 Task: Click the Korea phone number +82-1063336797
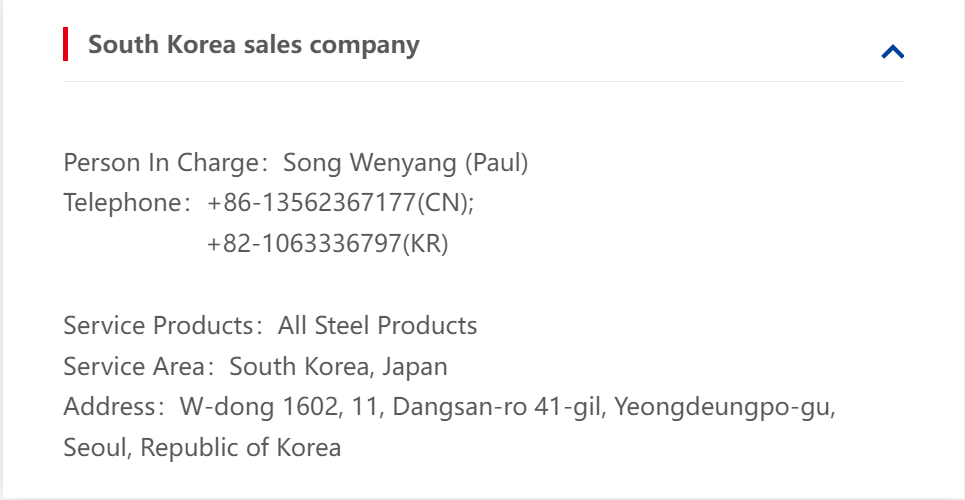tap(304, 244)
